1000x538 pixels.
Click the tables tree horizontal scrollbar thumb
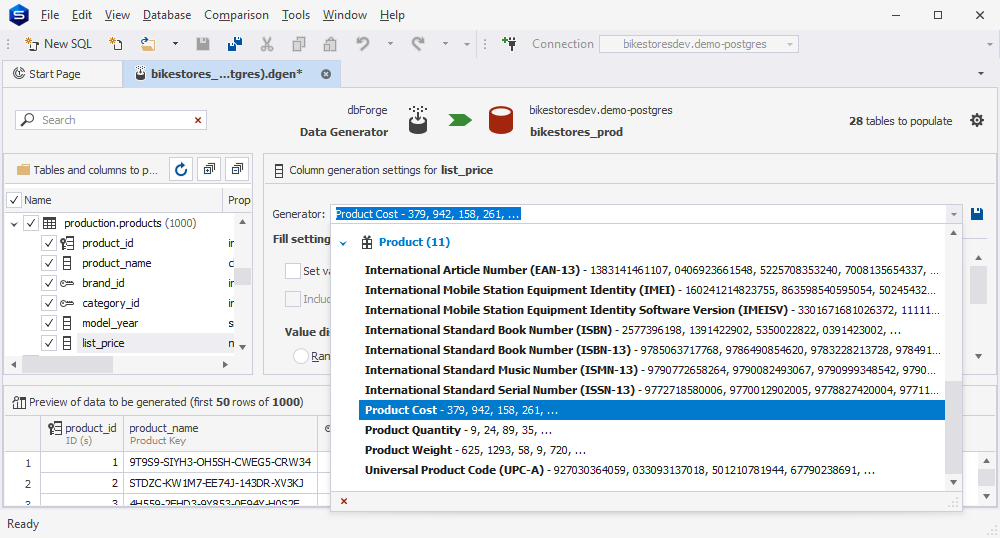(x=68, y=365)
